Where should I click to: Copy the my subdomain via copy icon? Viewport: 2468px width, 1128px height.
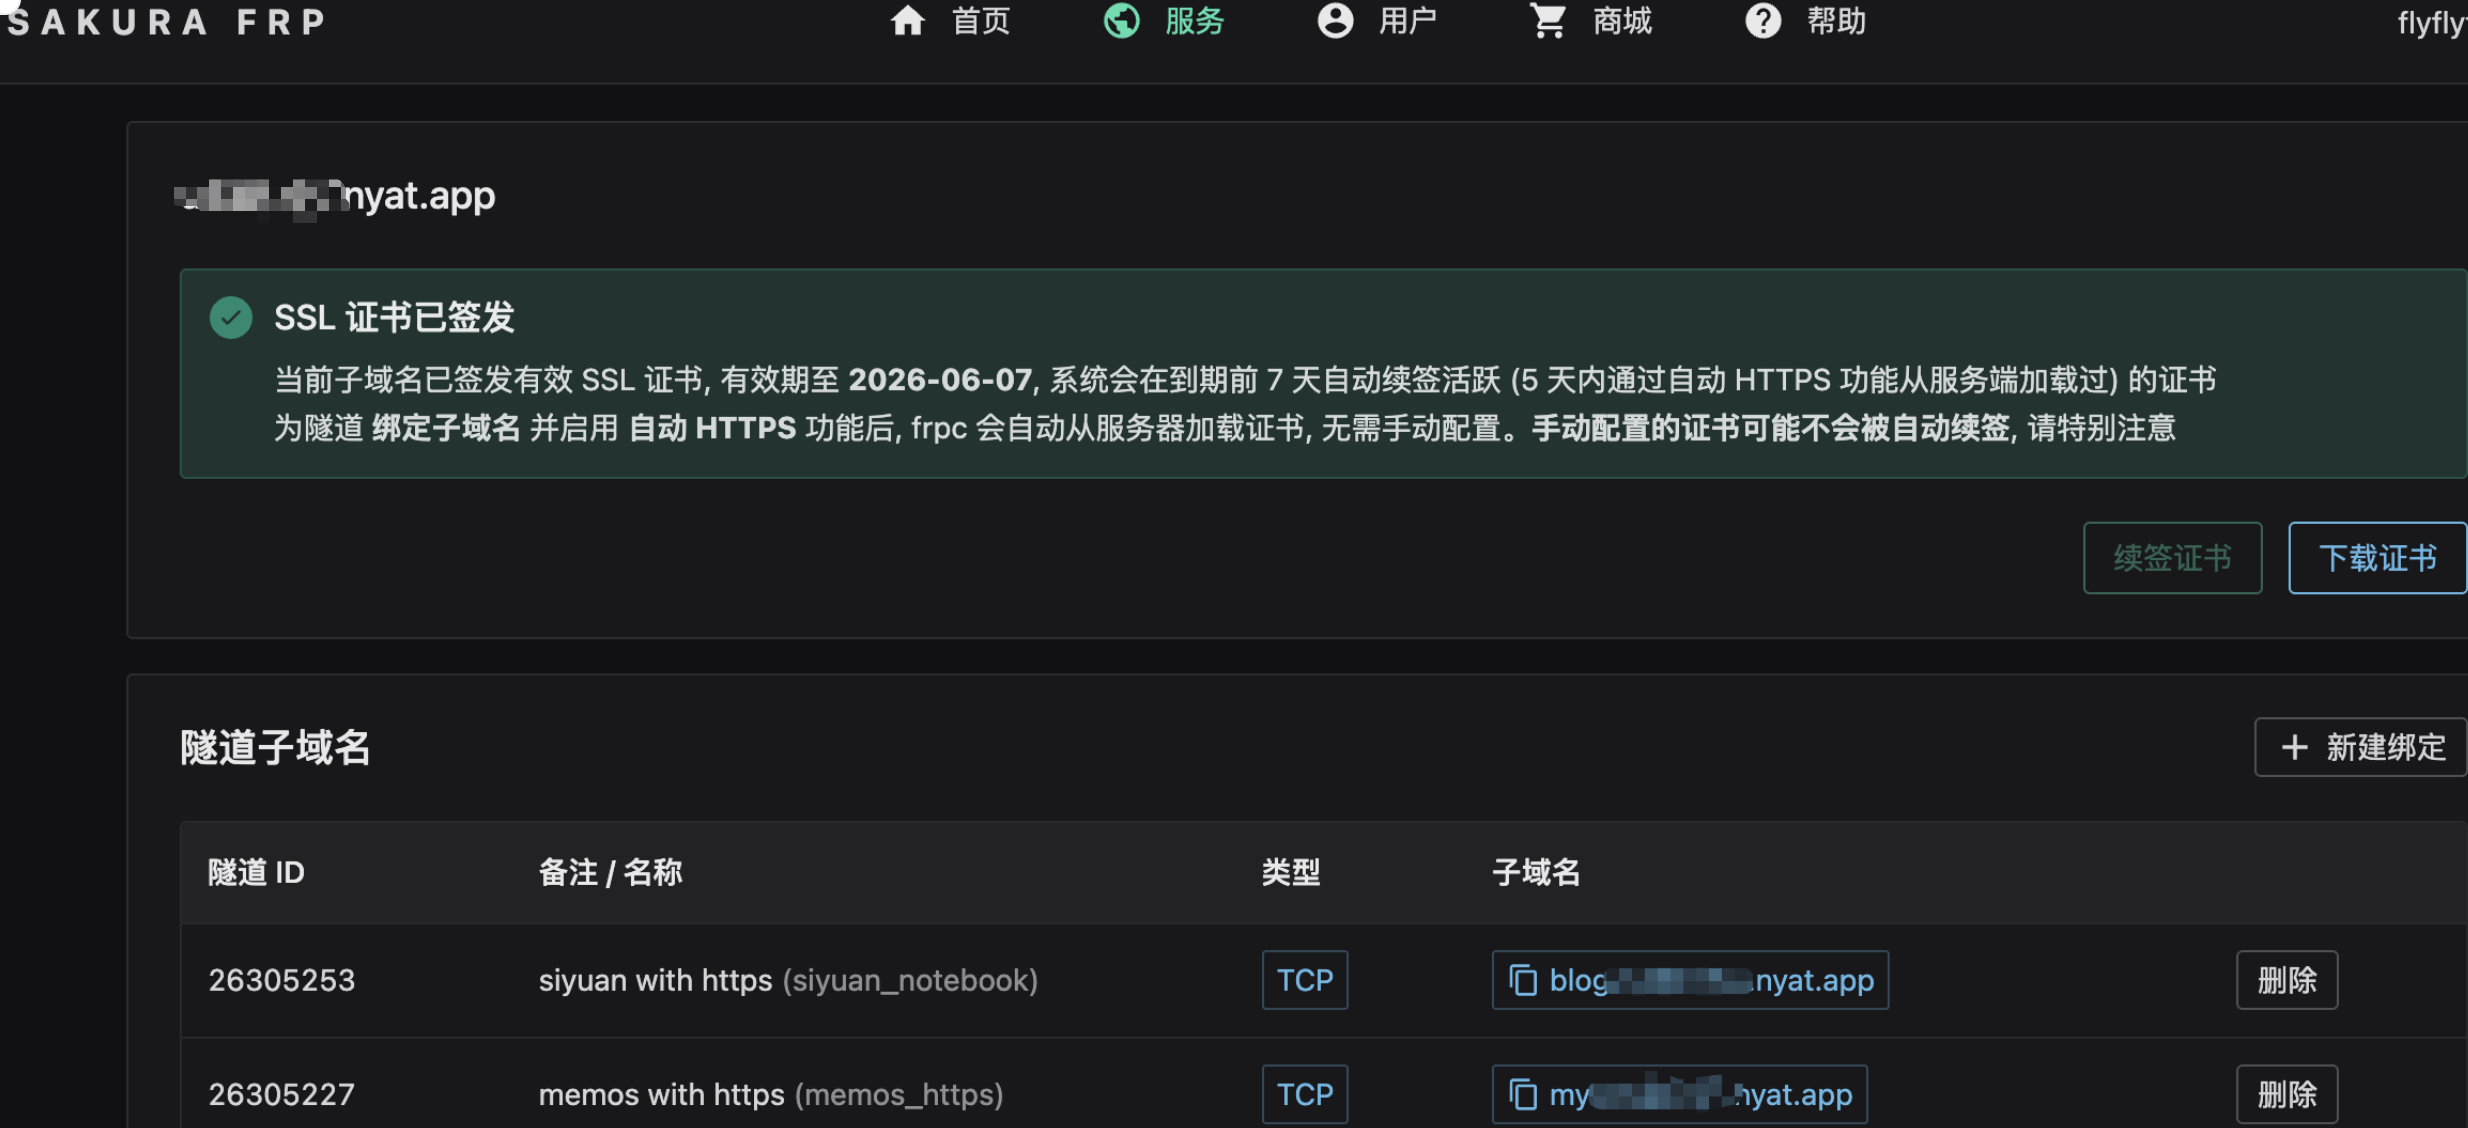pyautogui.click(x=1523, y=1094)
